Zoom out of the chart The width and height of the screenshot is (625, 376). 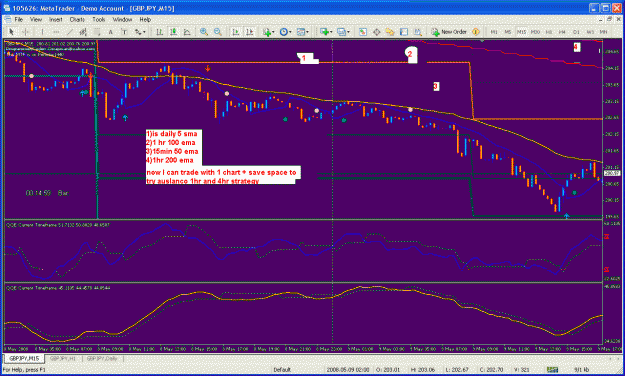(x=218, y=32)
